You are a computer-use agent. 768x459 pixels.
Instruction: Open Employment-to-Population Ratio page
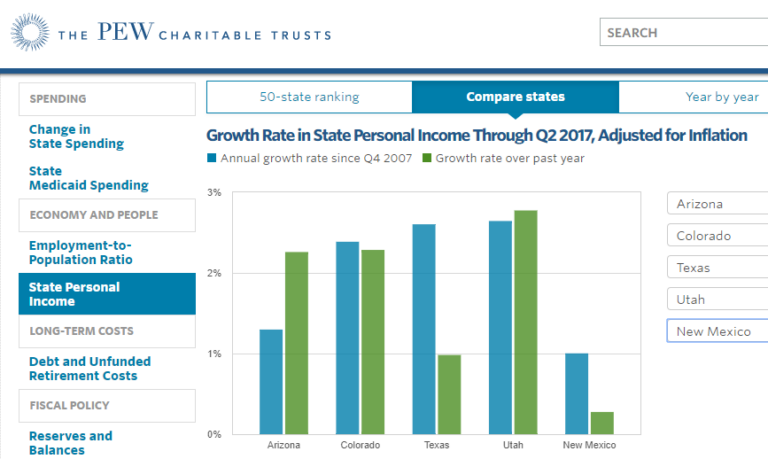coord(80,252)
